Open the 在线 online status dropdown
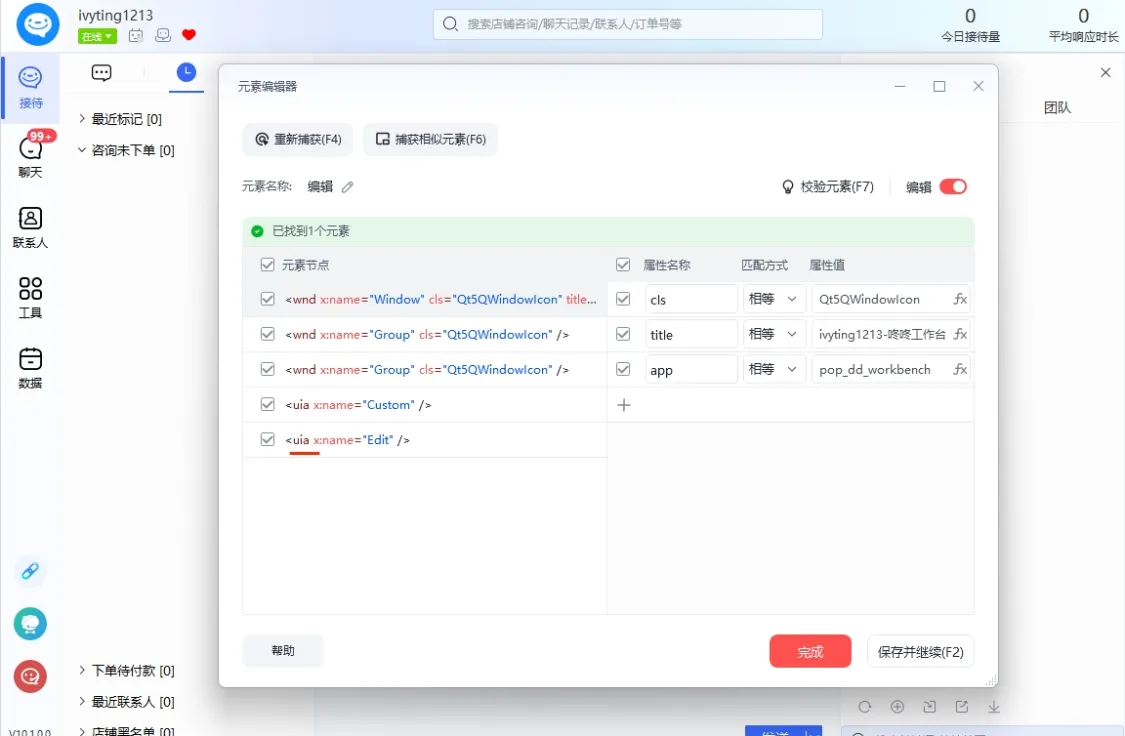 [97, 36]
